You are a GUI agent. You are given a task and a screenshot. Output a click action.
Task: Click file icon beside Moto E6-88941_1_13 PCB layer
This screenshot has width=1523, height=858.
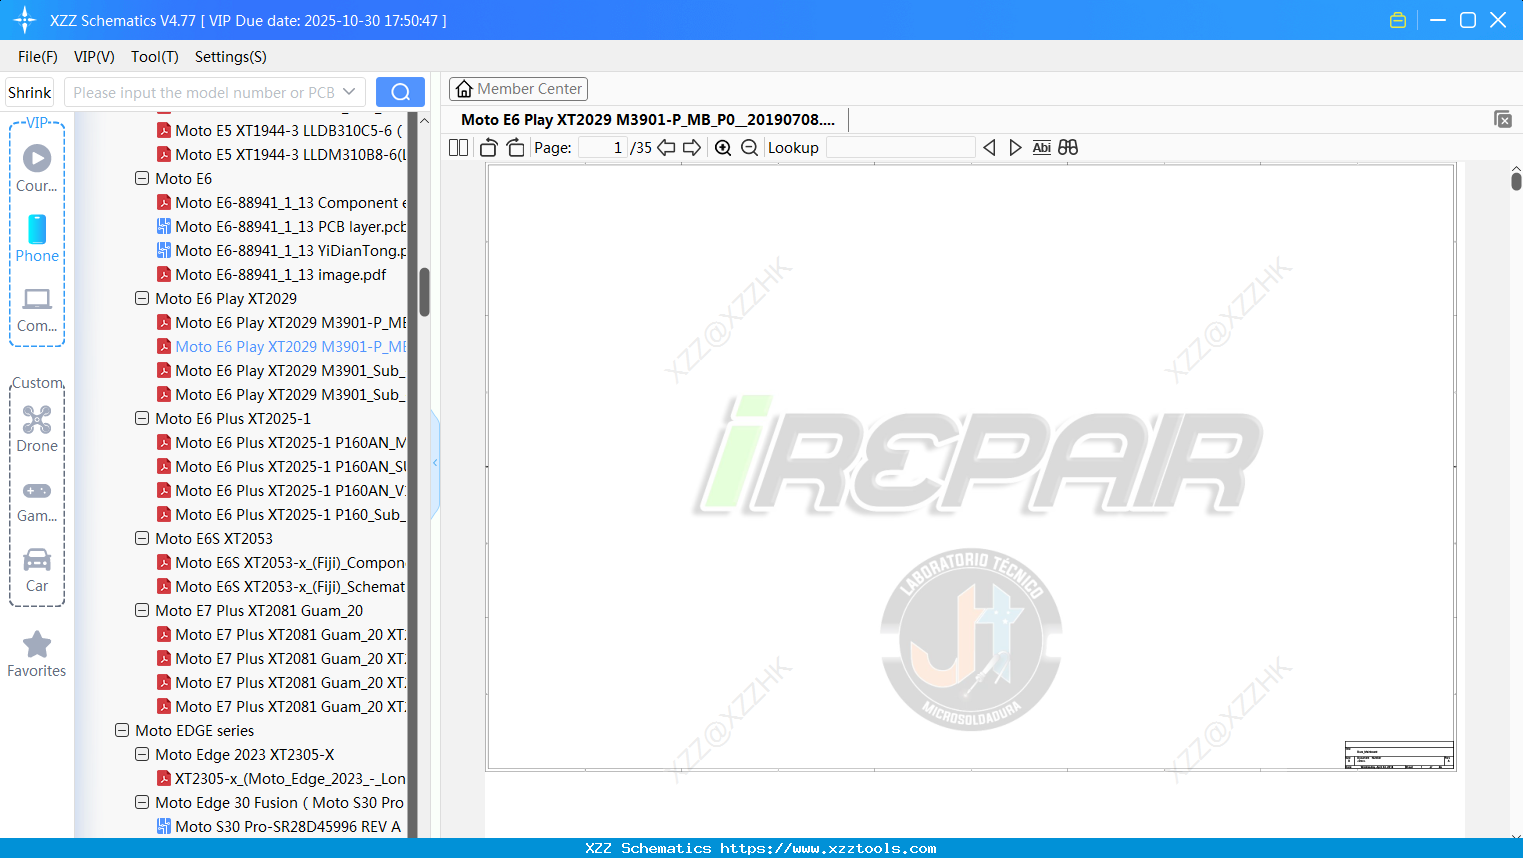pos(164,226)
